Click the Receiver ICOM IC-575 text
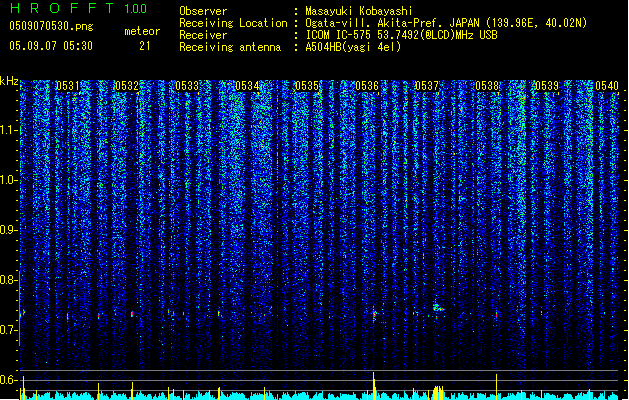629x400 pixels. 401,35
